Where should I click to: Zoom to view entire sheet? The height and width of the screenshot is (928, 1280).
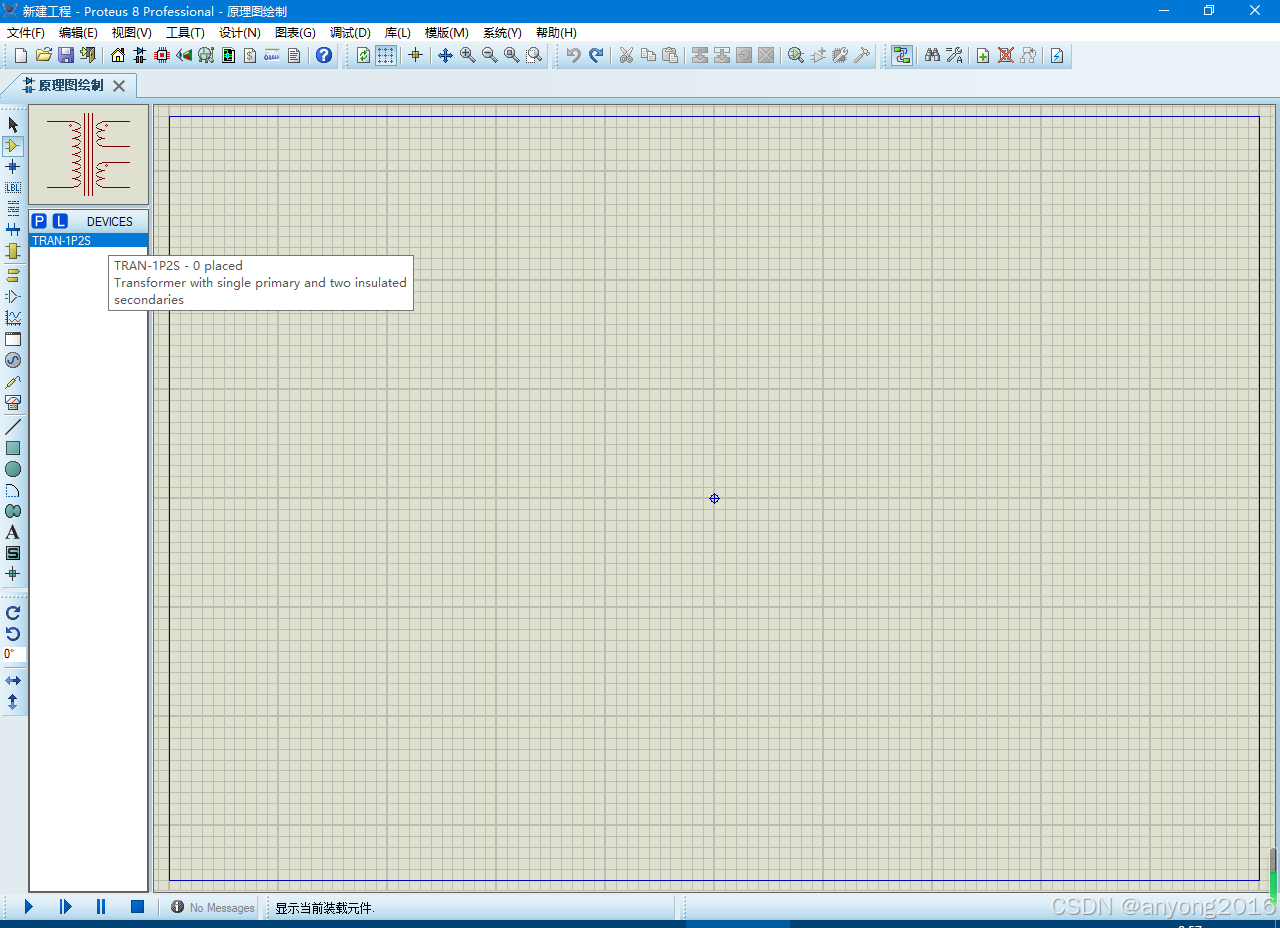(512, 55)
